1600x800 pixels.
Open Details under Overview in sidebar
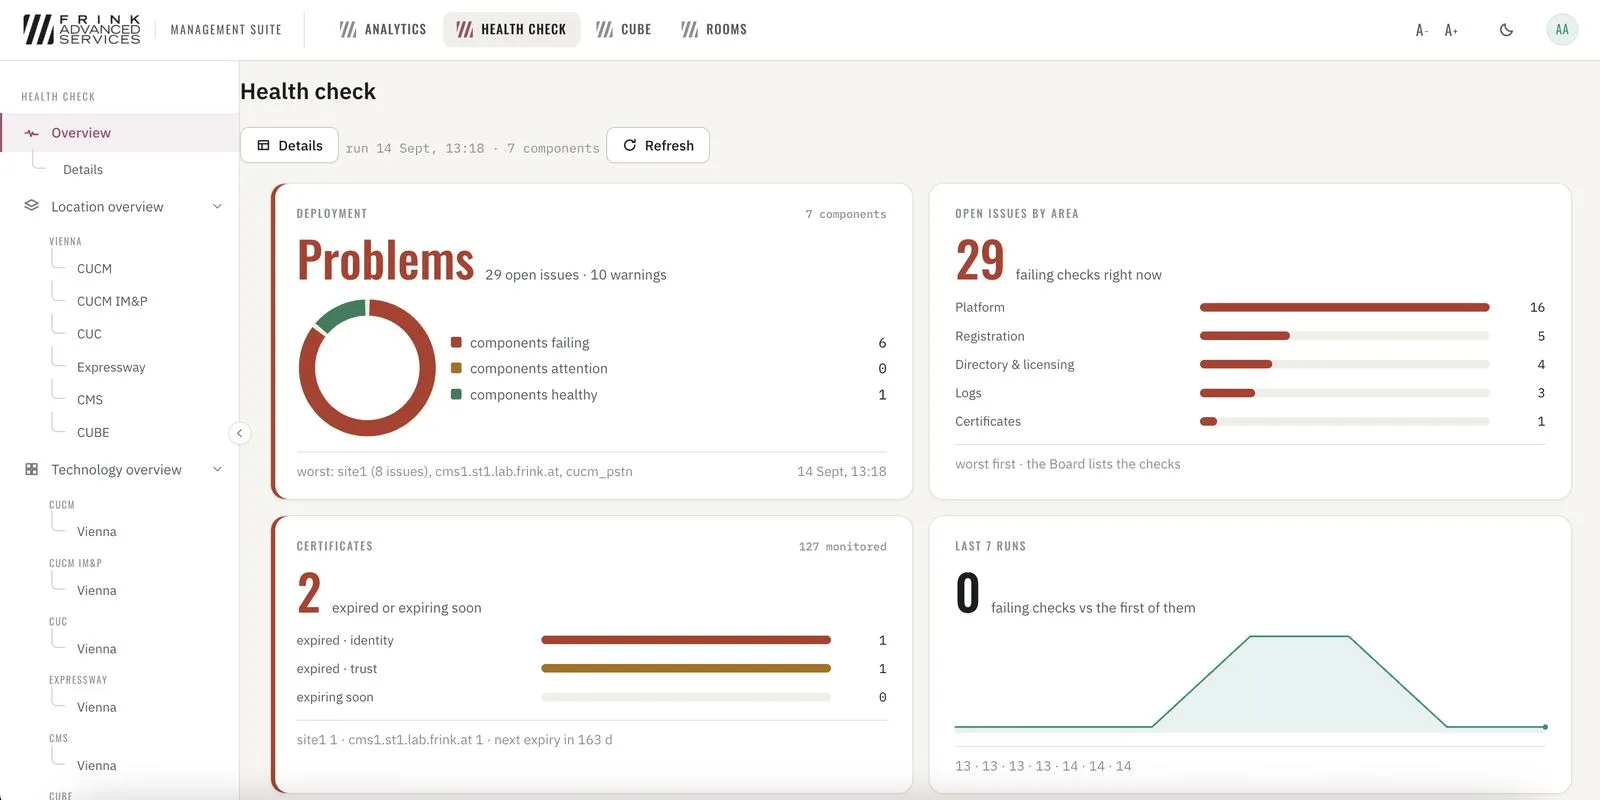(83, 170)
